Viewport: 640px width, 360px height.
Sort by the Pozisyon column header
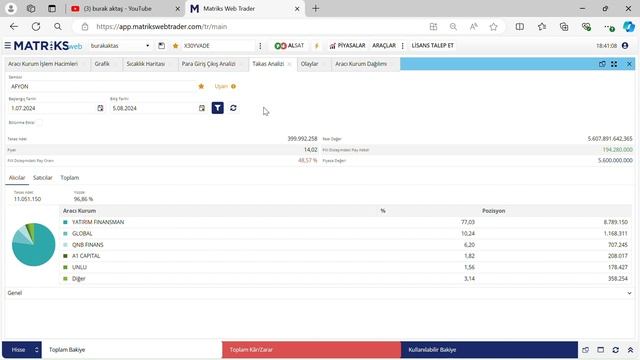[x=493, y=211]
